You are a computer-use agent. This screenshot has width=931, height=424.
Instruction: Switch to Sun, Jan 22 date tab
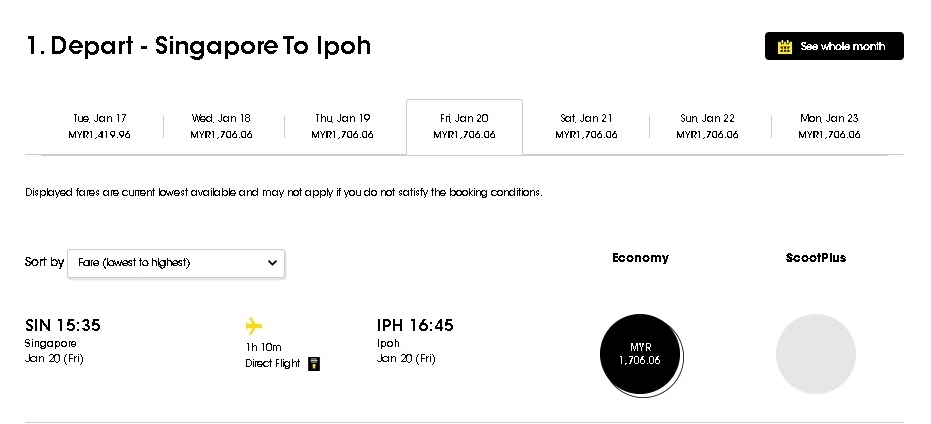click(707, 126)
